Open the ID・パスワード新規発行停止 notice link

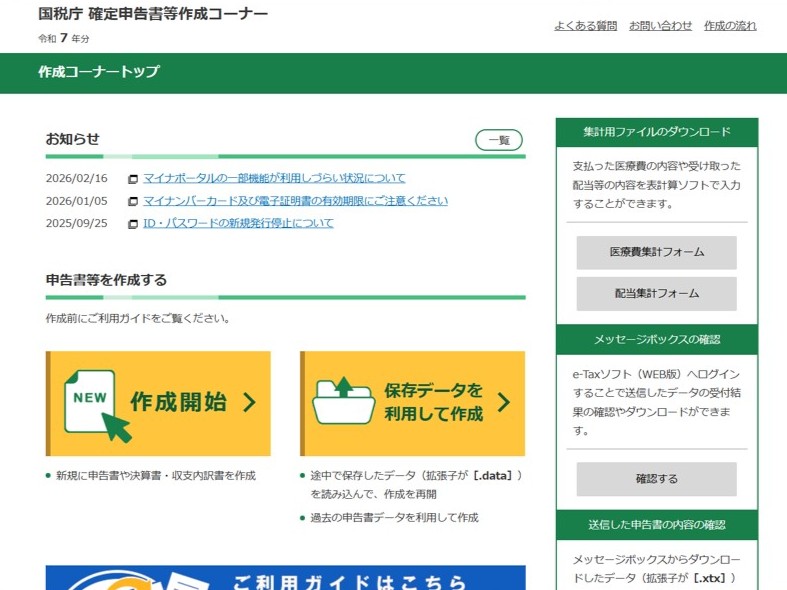tap(238, 223)
